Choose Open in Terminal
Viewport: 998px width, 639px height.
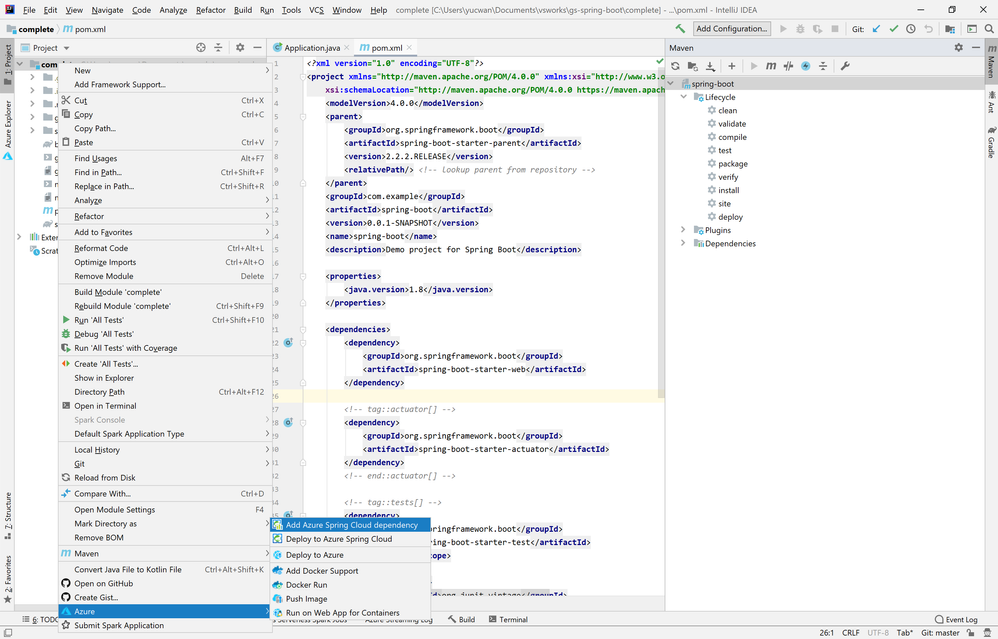coord(165,406)
